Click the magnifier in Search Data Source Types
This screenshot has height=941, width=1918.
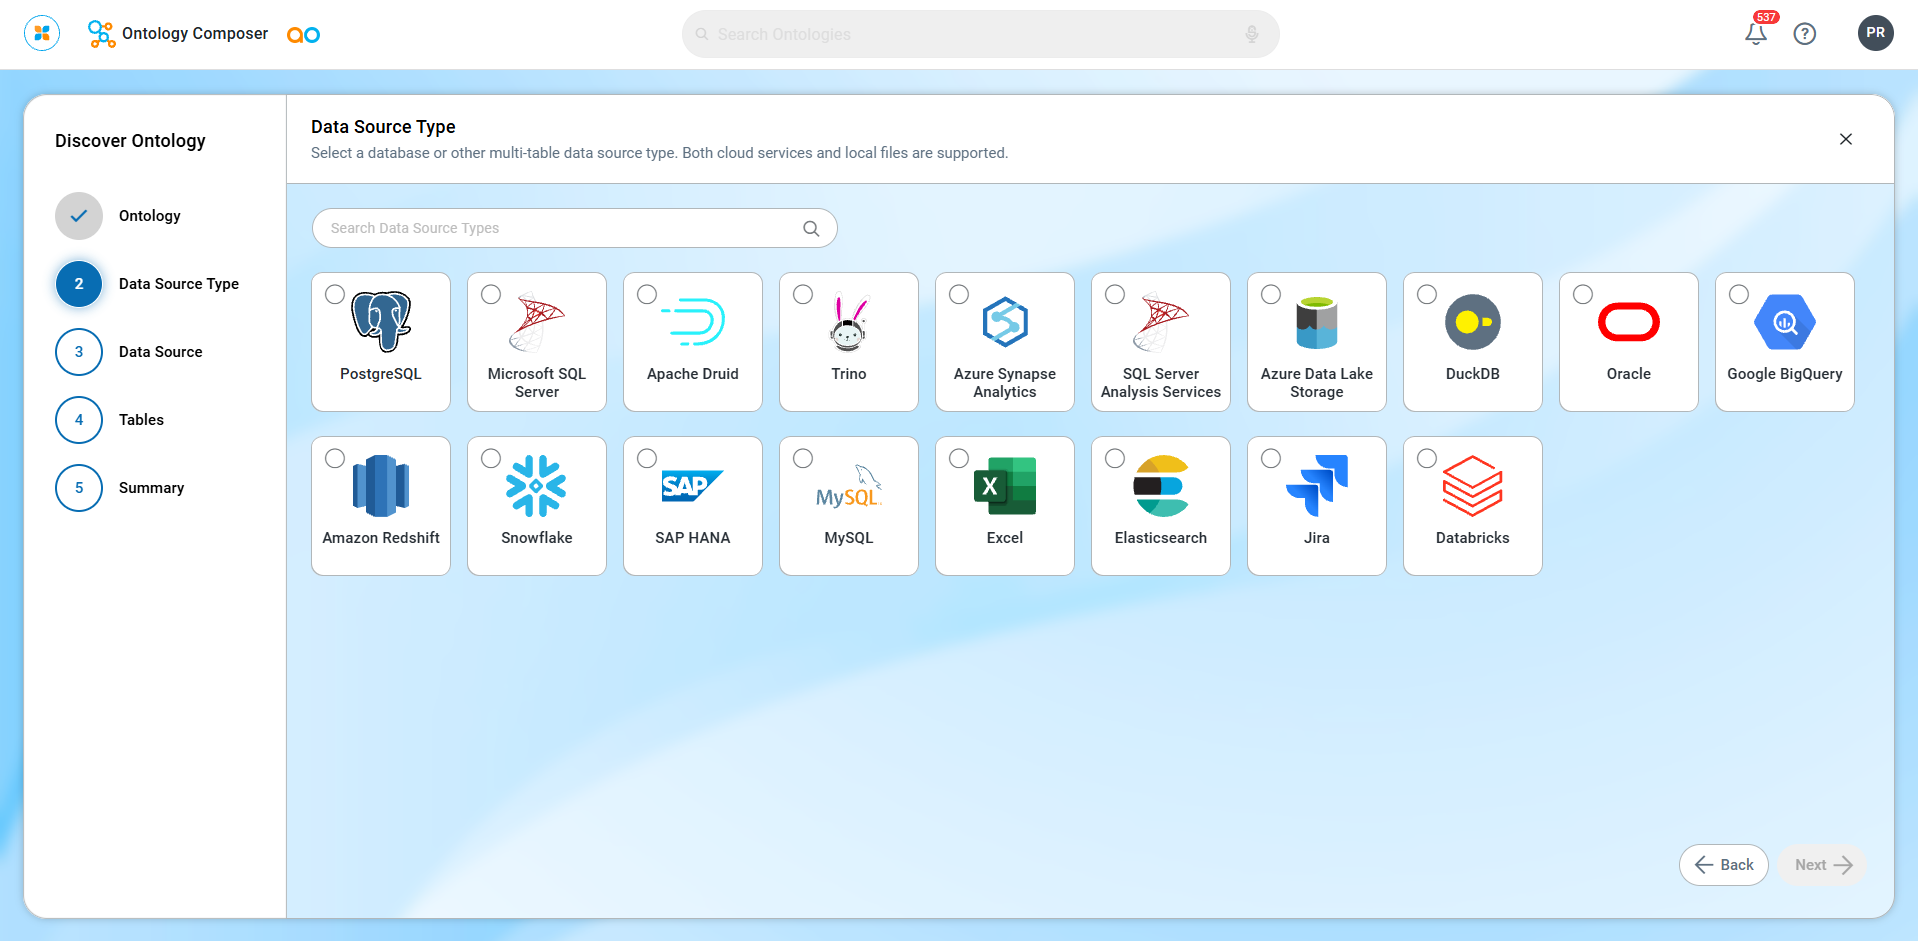tap(811, 228)
